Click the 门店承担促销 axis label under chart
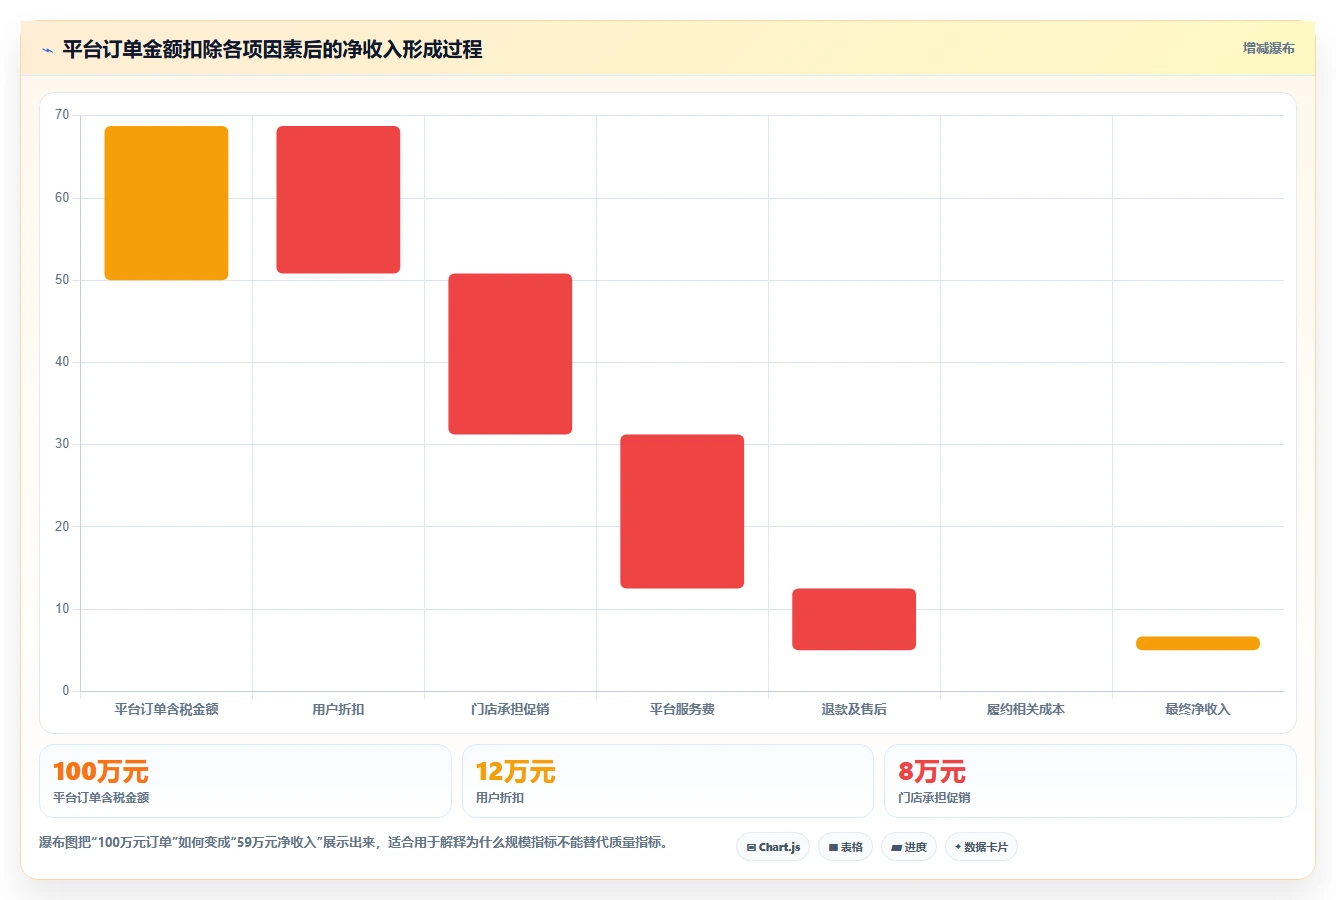 coord(510,709)
